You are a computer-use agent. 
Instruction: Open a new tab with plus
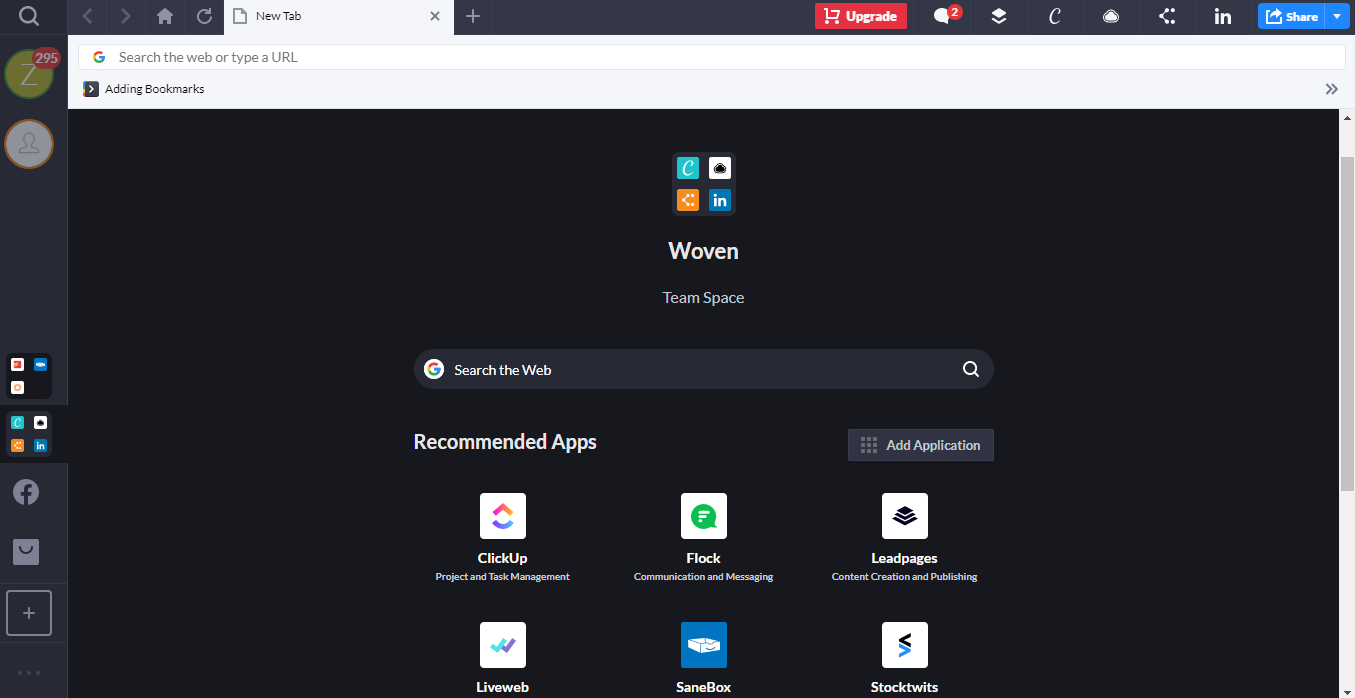click(473, 16)
